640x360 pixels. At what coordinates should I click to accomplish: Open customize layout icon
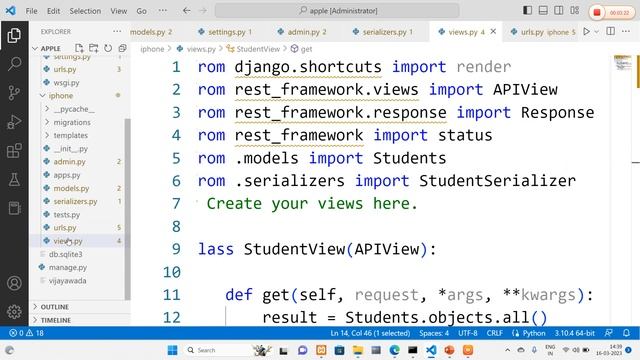coord(575,11)
